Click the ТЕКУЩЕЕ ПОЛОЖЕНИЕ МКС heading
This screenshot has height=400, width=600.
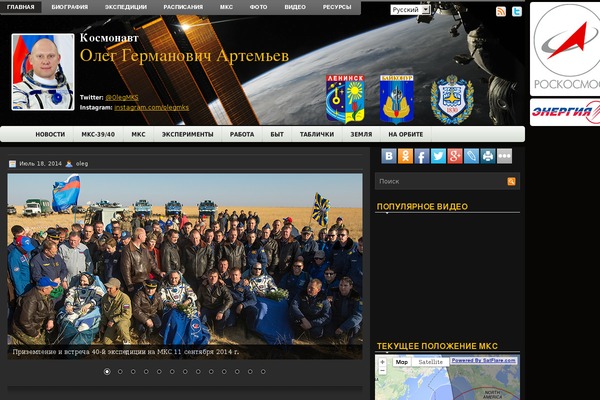(x=437, y=346)
